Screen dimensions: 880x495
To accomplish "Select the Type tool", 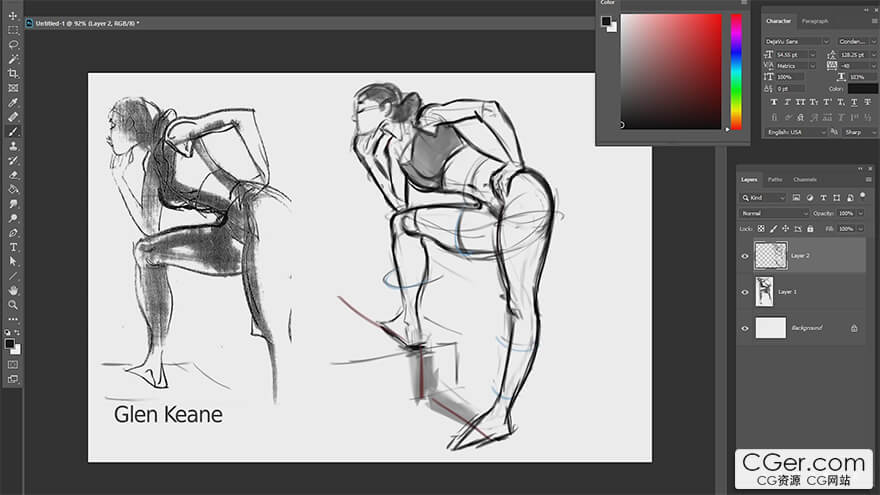I will pyautogui.click(x=13, y=248).
